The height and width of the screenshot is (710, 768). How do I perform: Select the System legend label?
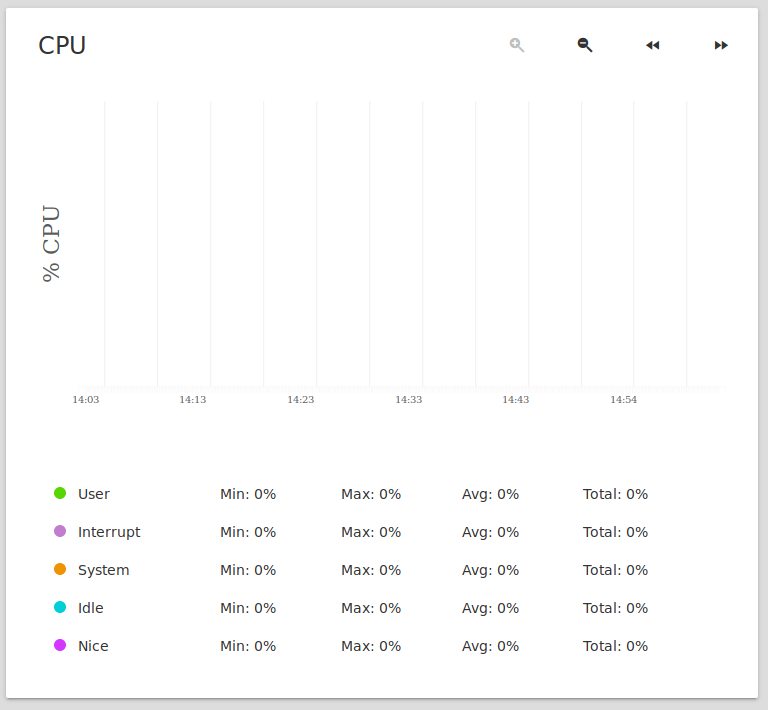click(x=104, y=570)
